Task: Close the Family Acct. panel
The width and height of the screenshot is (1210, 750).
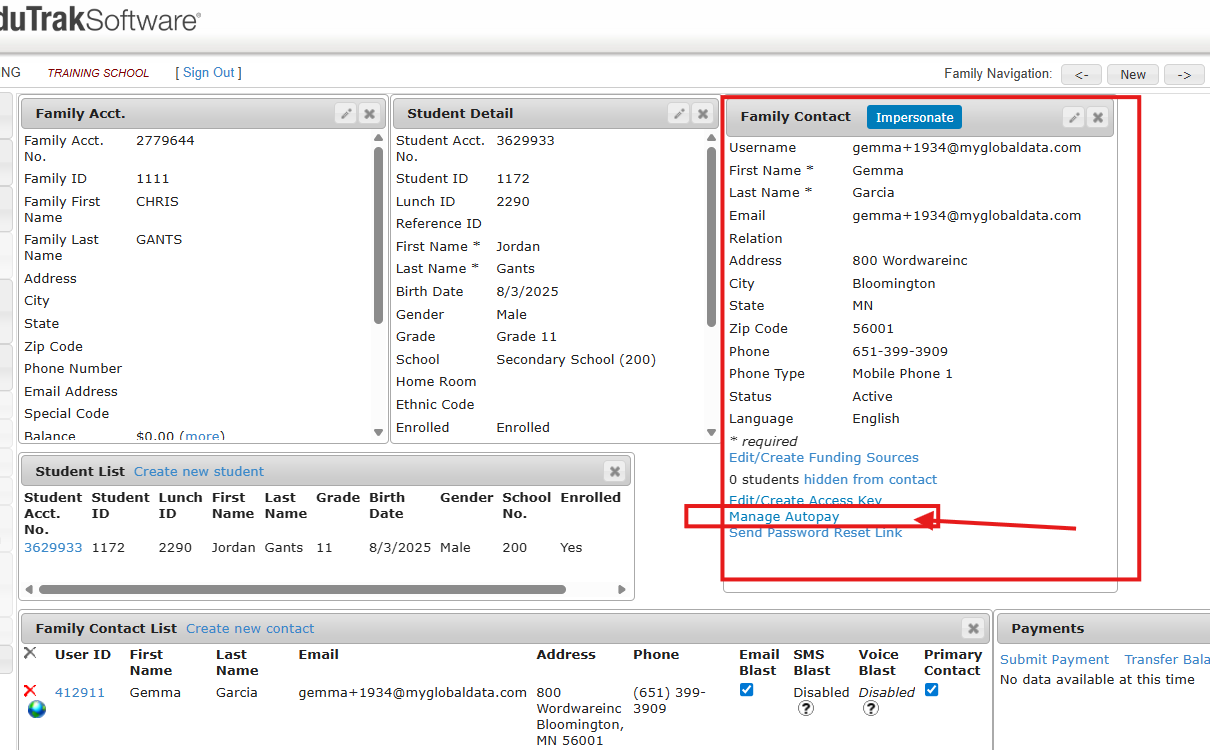Action: (369, 114)
